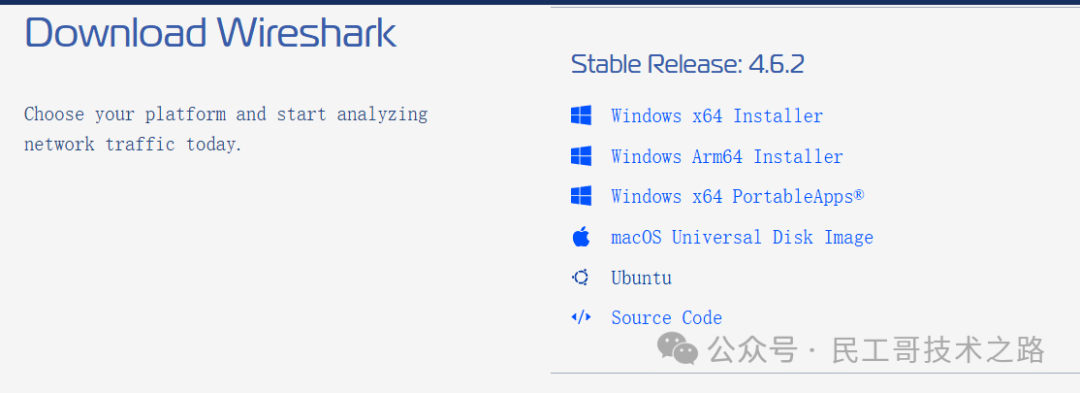Viewport: 1080px width, 393px height.
Task: Click the Download Wireshark heading
Action: coord(210,32)
